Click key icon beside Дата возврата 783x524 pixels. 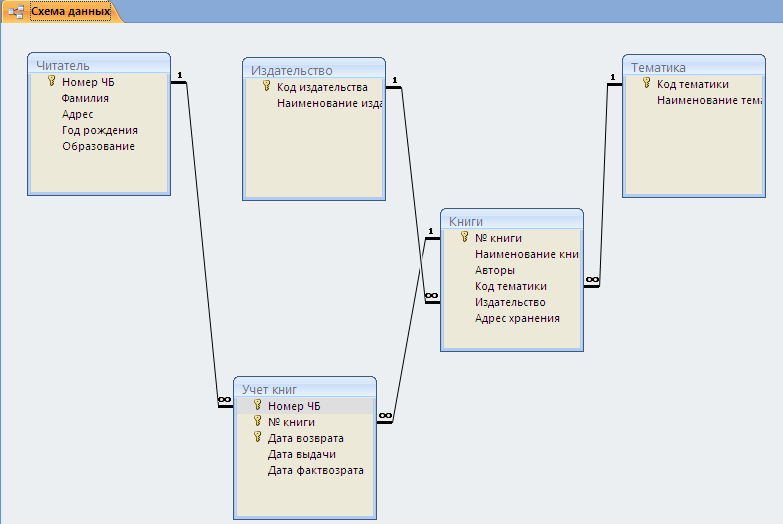coord(258,437)
